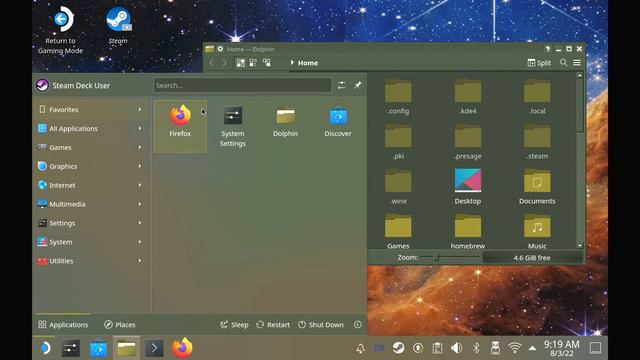Open Firefox from taskbar

[x=182, y=348]
